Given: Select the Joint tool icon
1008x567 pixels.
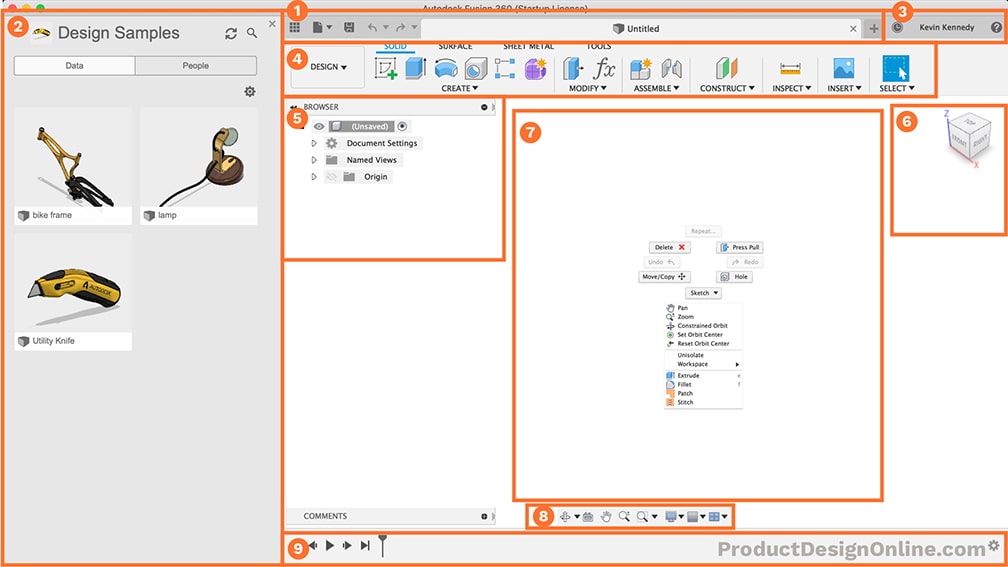Looking at the screenshot, I should tap(671, 68).
